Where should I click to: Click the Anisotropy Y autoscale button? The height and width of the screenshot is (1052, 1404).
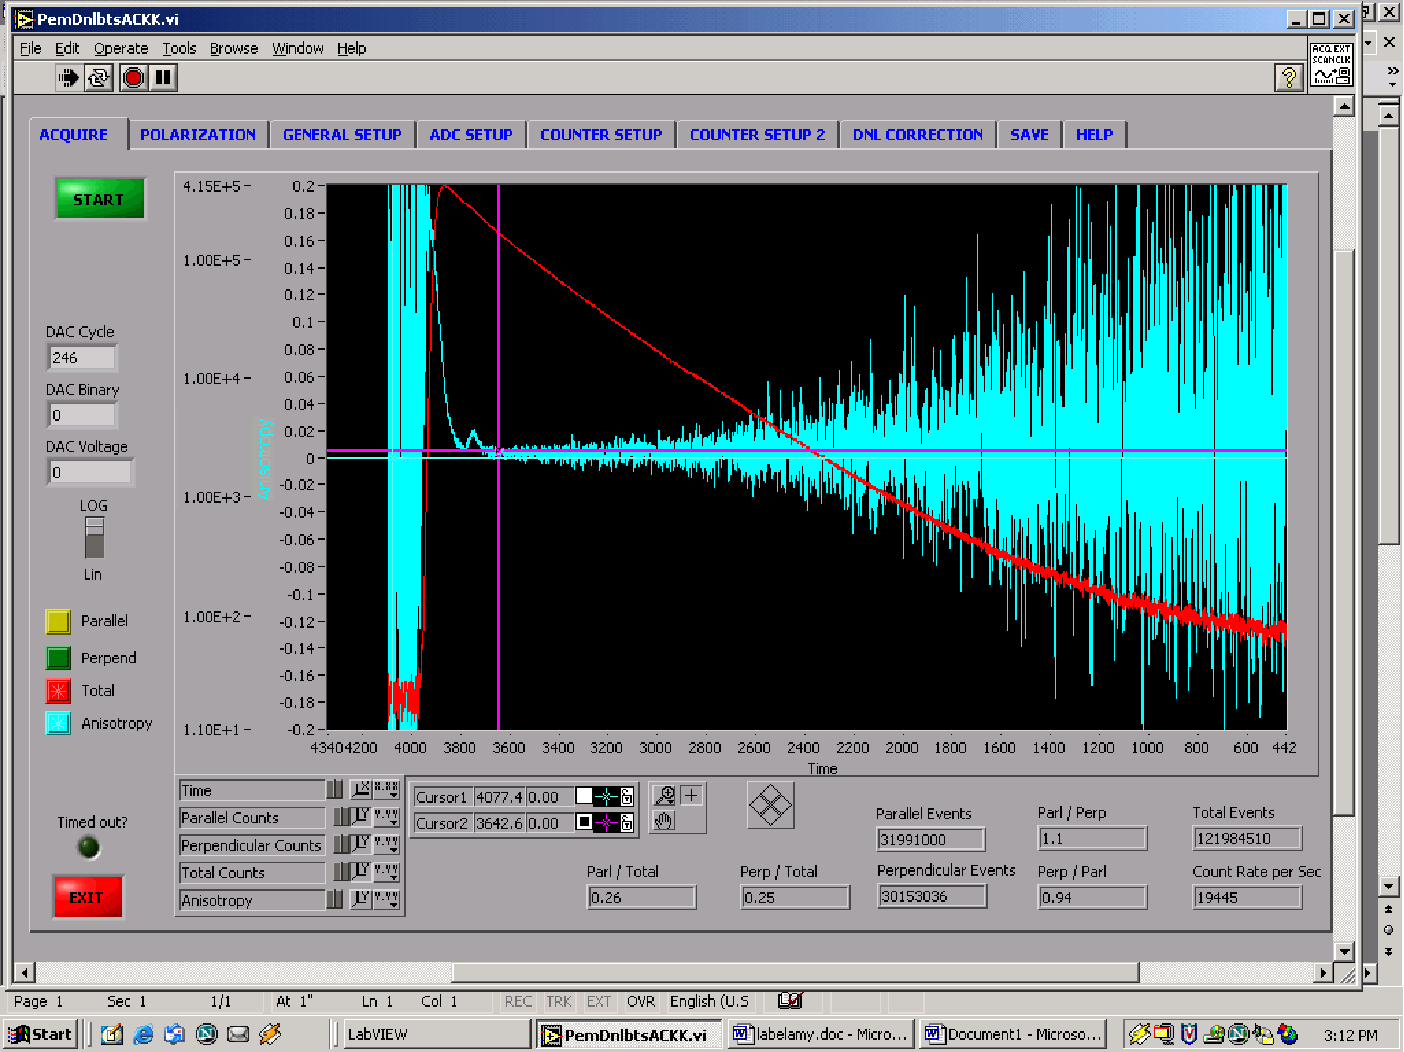[x=361, y=899]
